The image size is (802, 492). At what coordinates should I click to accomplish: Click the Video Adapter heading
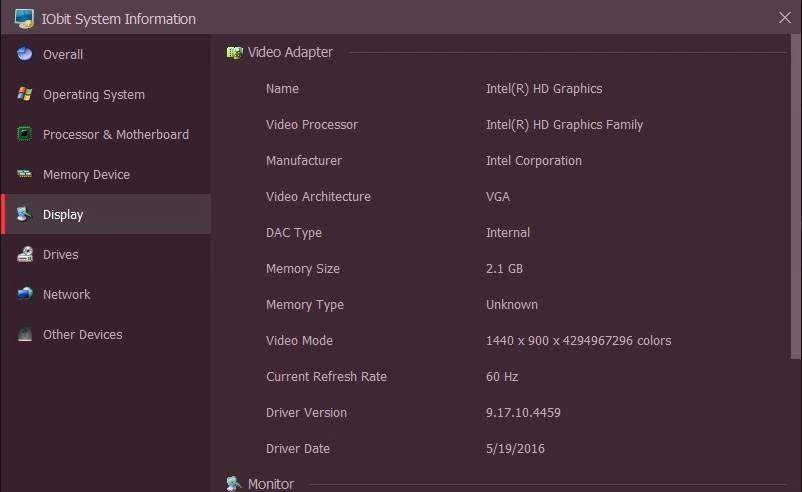click(x=290, y=52)
